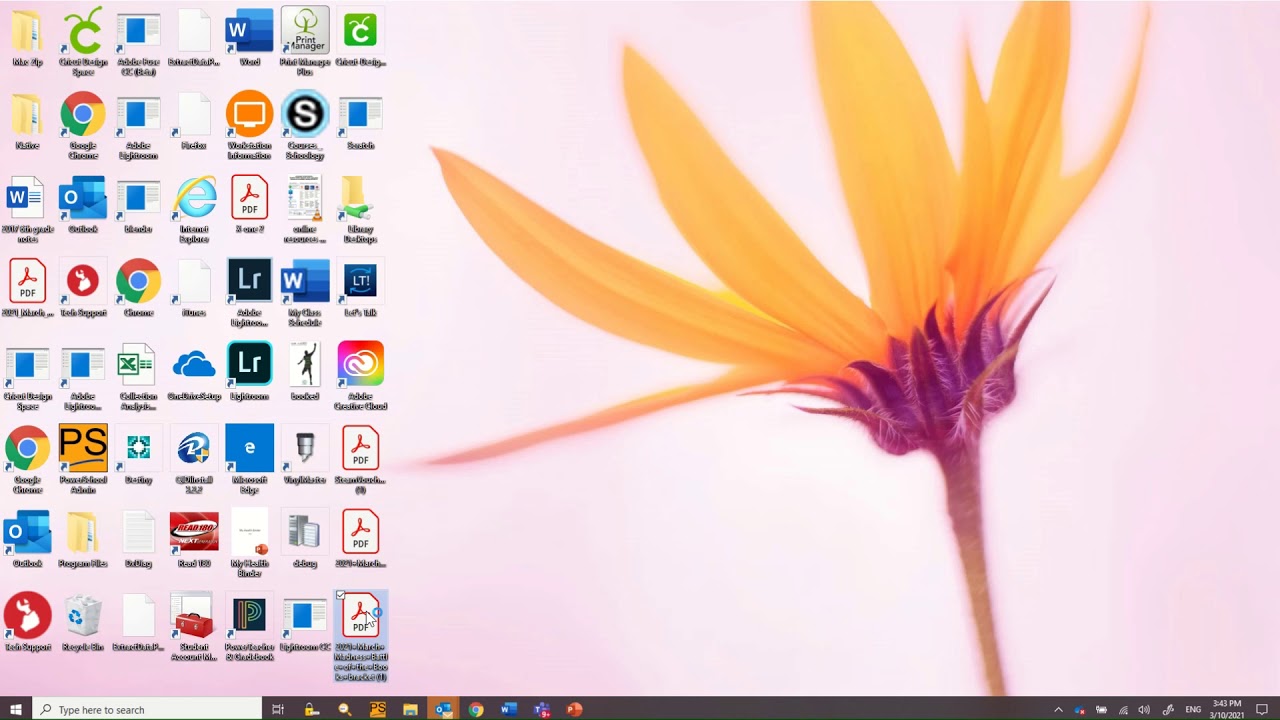Image resolution: width=1280 pixels, height=720 pixels.
Task: Open the Native folder
Action: coord(27,122)
